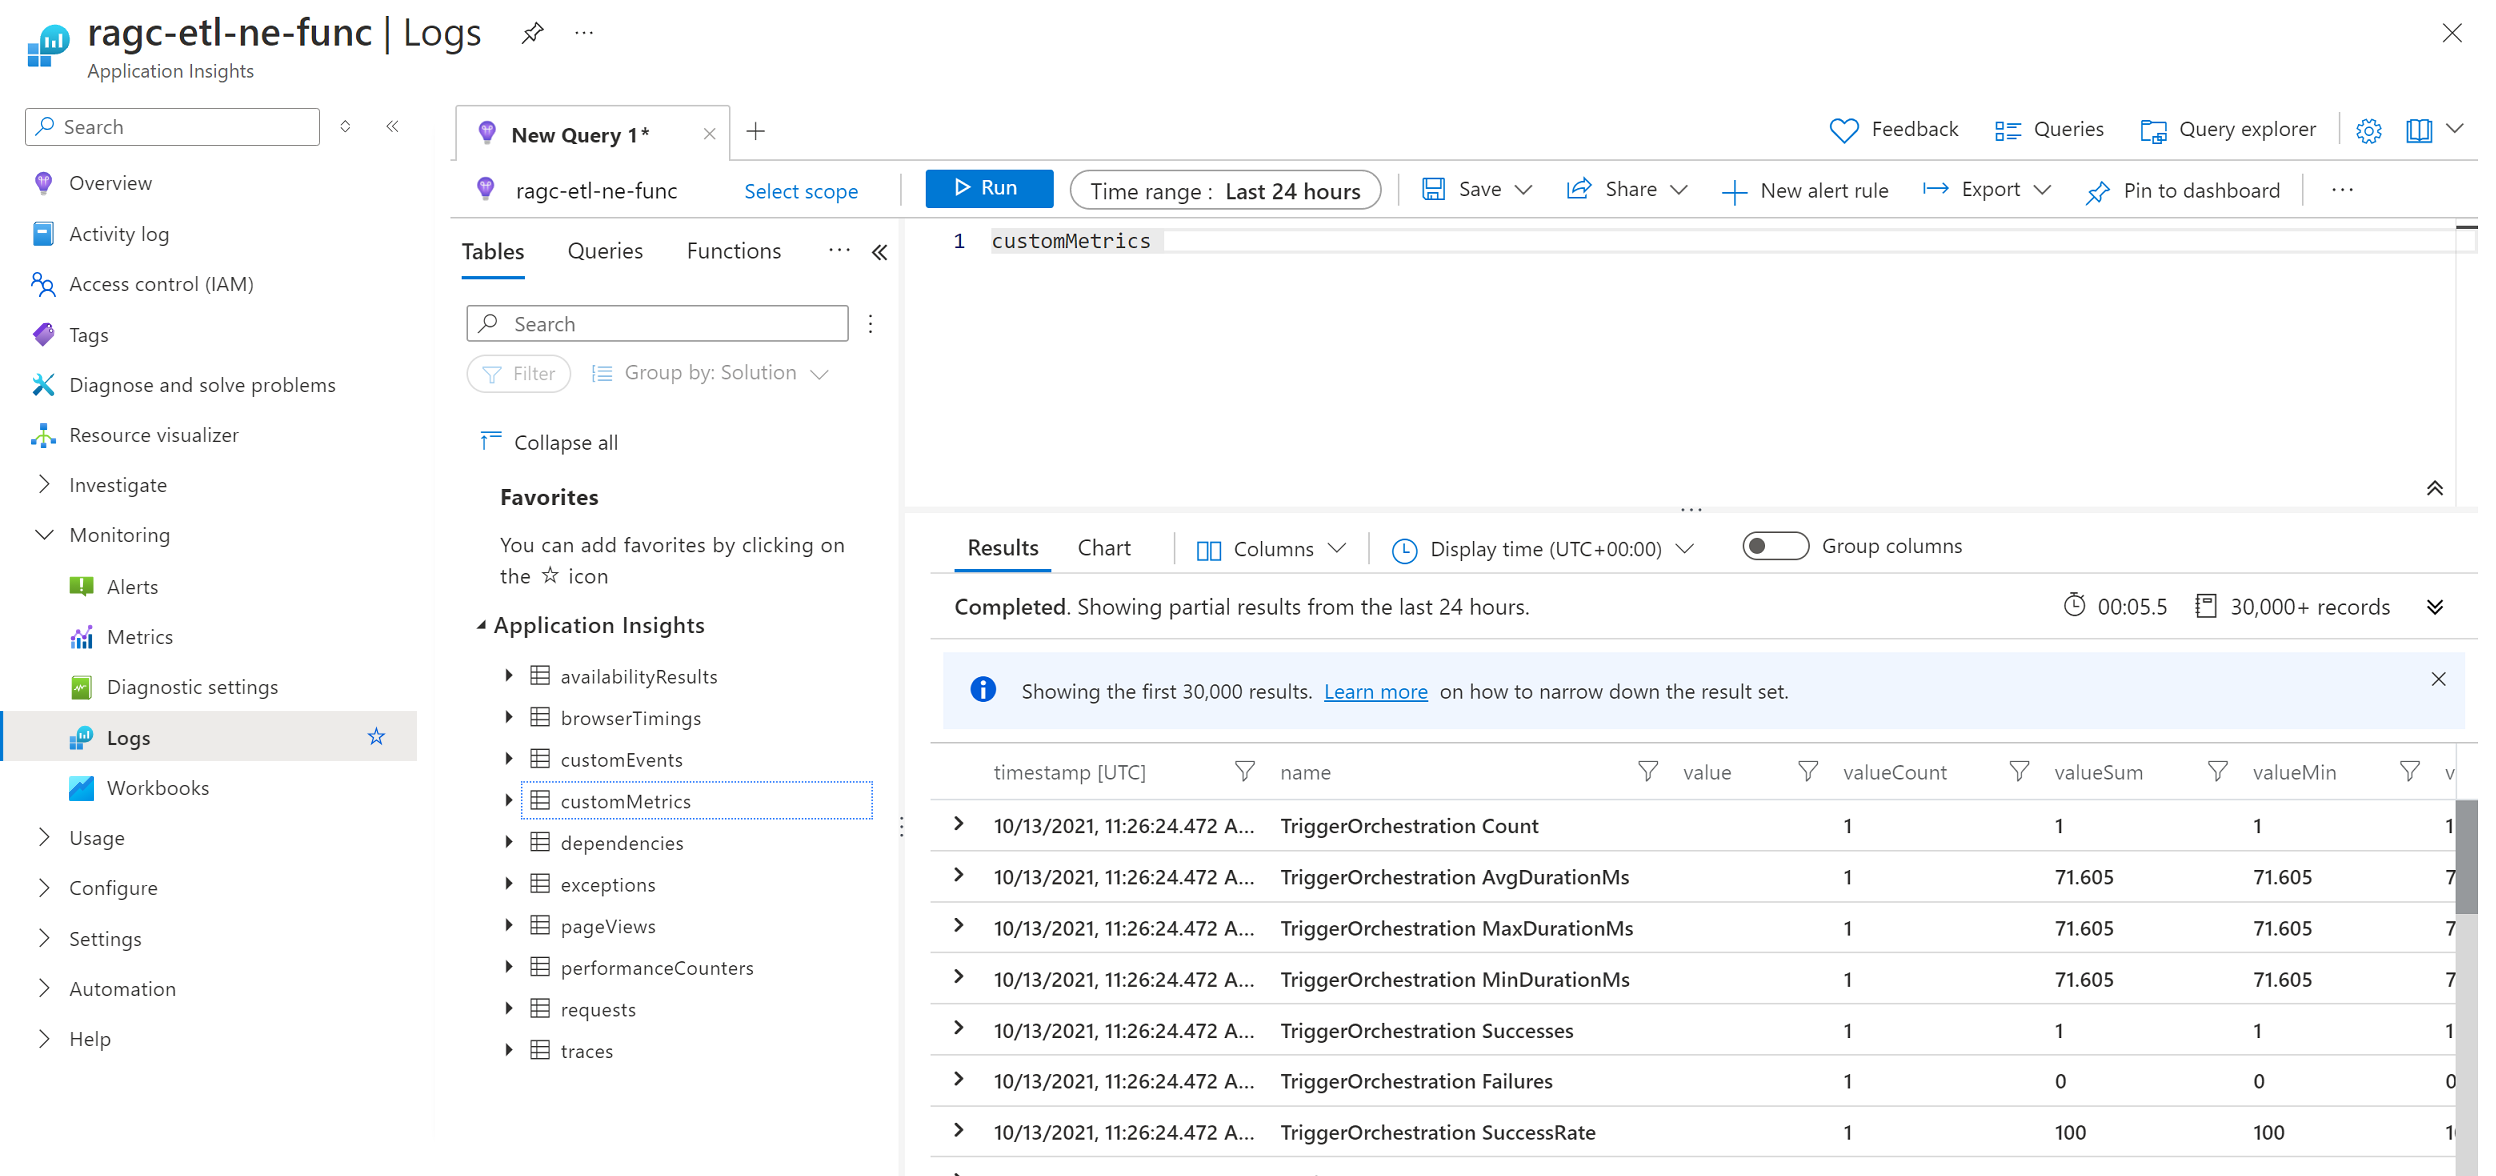The height and width of the screenshot is (1176, 2496).
Task: Collapse the Tables side panel
Action: point(879,252)
